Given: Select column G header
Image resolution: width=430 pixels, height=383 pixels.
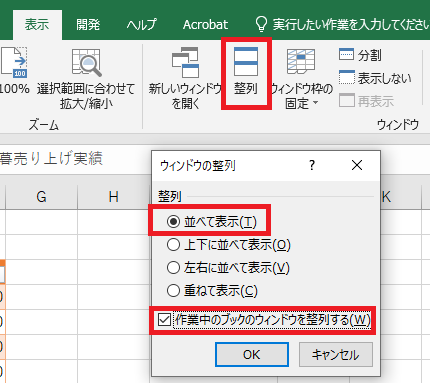Looking at the screenshot, I should coord(41,197).
